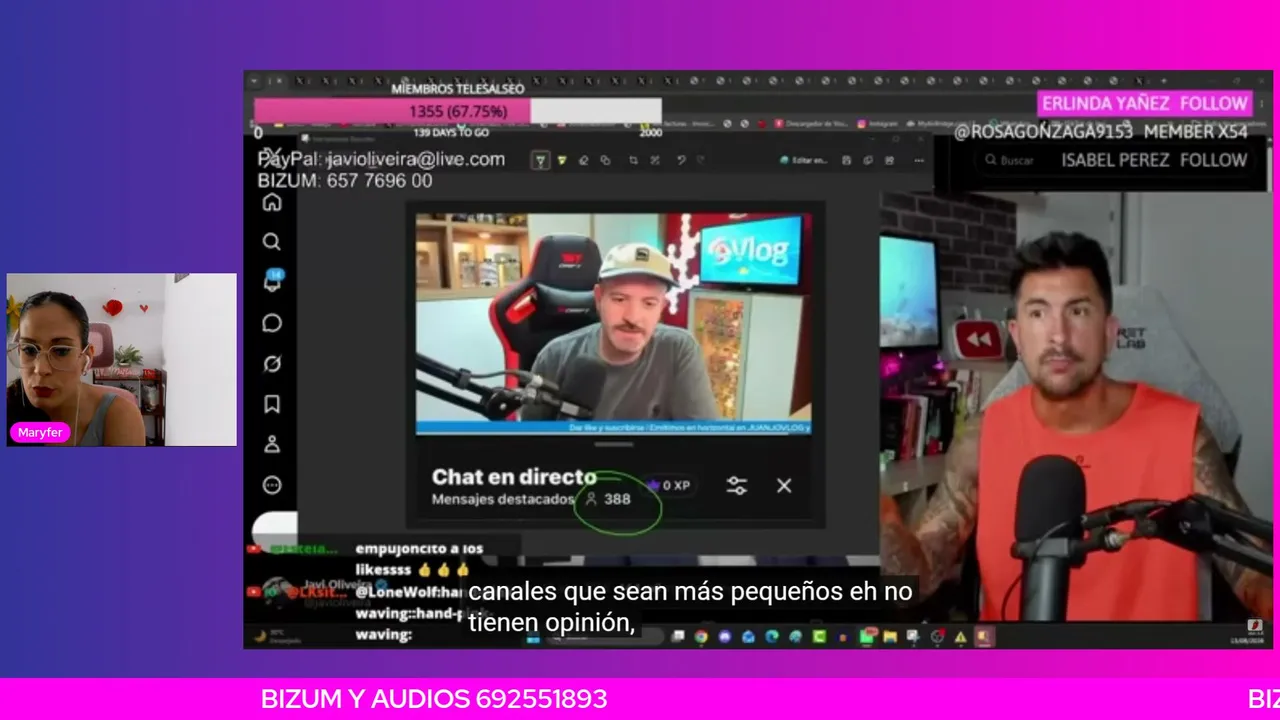Click the '139 DAYS TO GO' label
This screenshot has width=1280, height=720.
(x=451, y=132)
